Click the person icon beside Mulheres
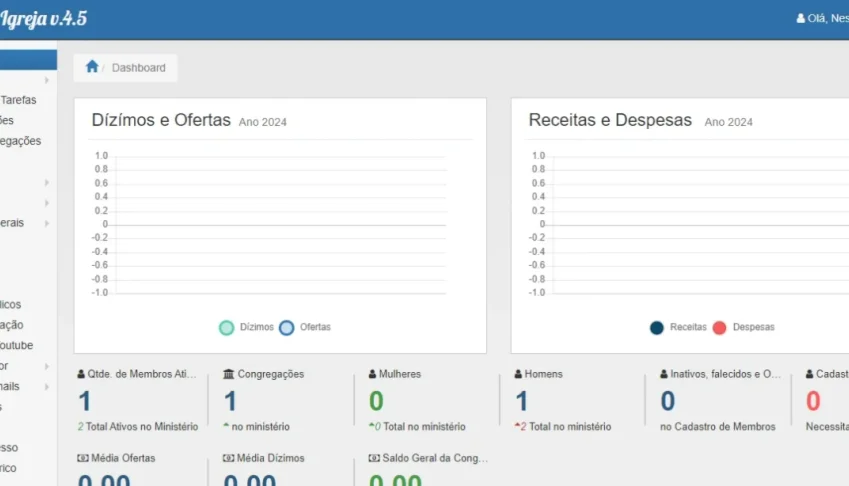The height and width of the screenshot is (486, 849). coord(373,374)
